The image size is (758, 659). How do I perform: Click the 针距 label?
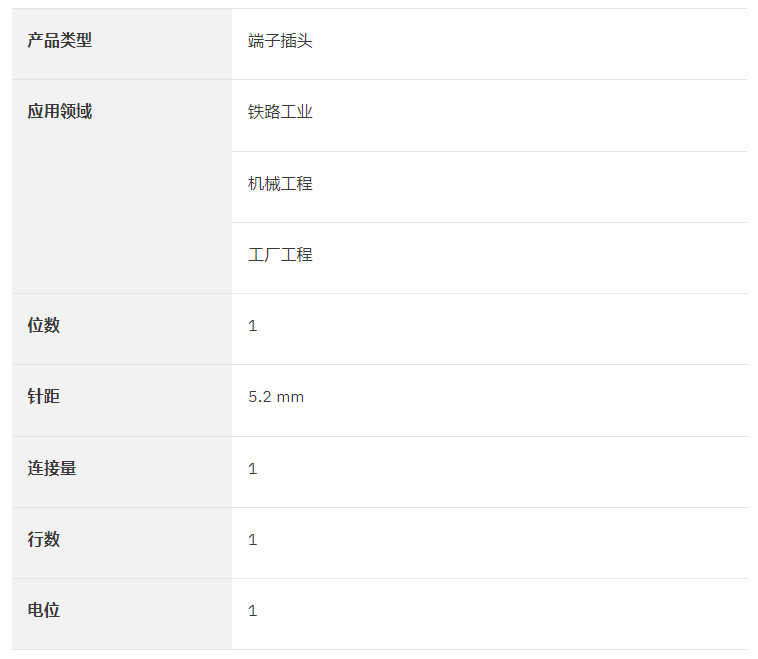[x=44, y=396]
